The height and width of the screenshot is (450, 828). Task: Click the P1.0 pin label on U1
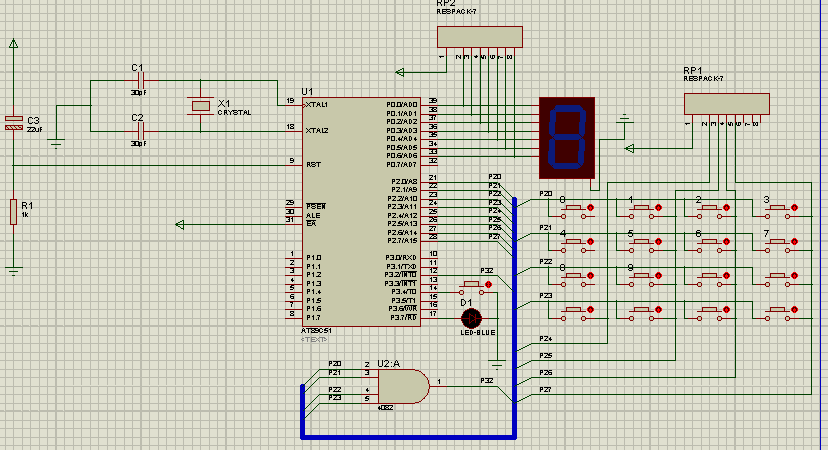314,258
